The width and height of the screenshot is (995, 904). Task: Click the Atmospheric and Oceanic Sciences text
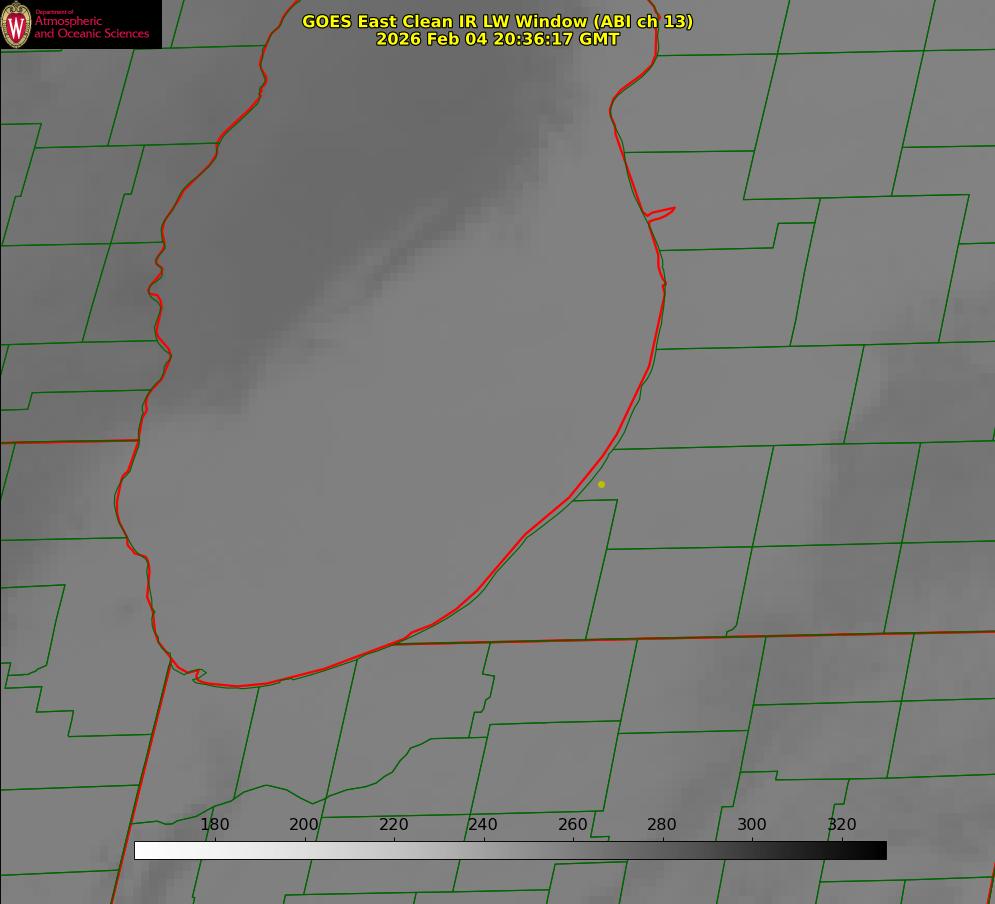coord(91,27)
